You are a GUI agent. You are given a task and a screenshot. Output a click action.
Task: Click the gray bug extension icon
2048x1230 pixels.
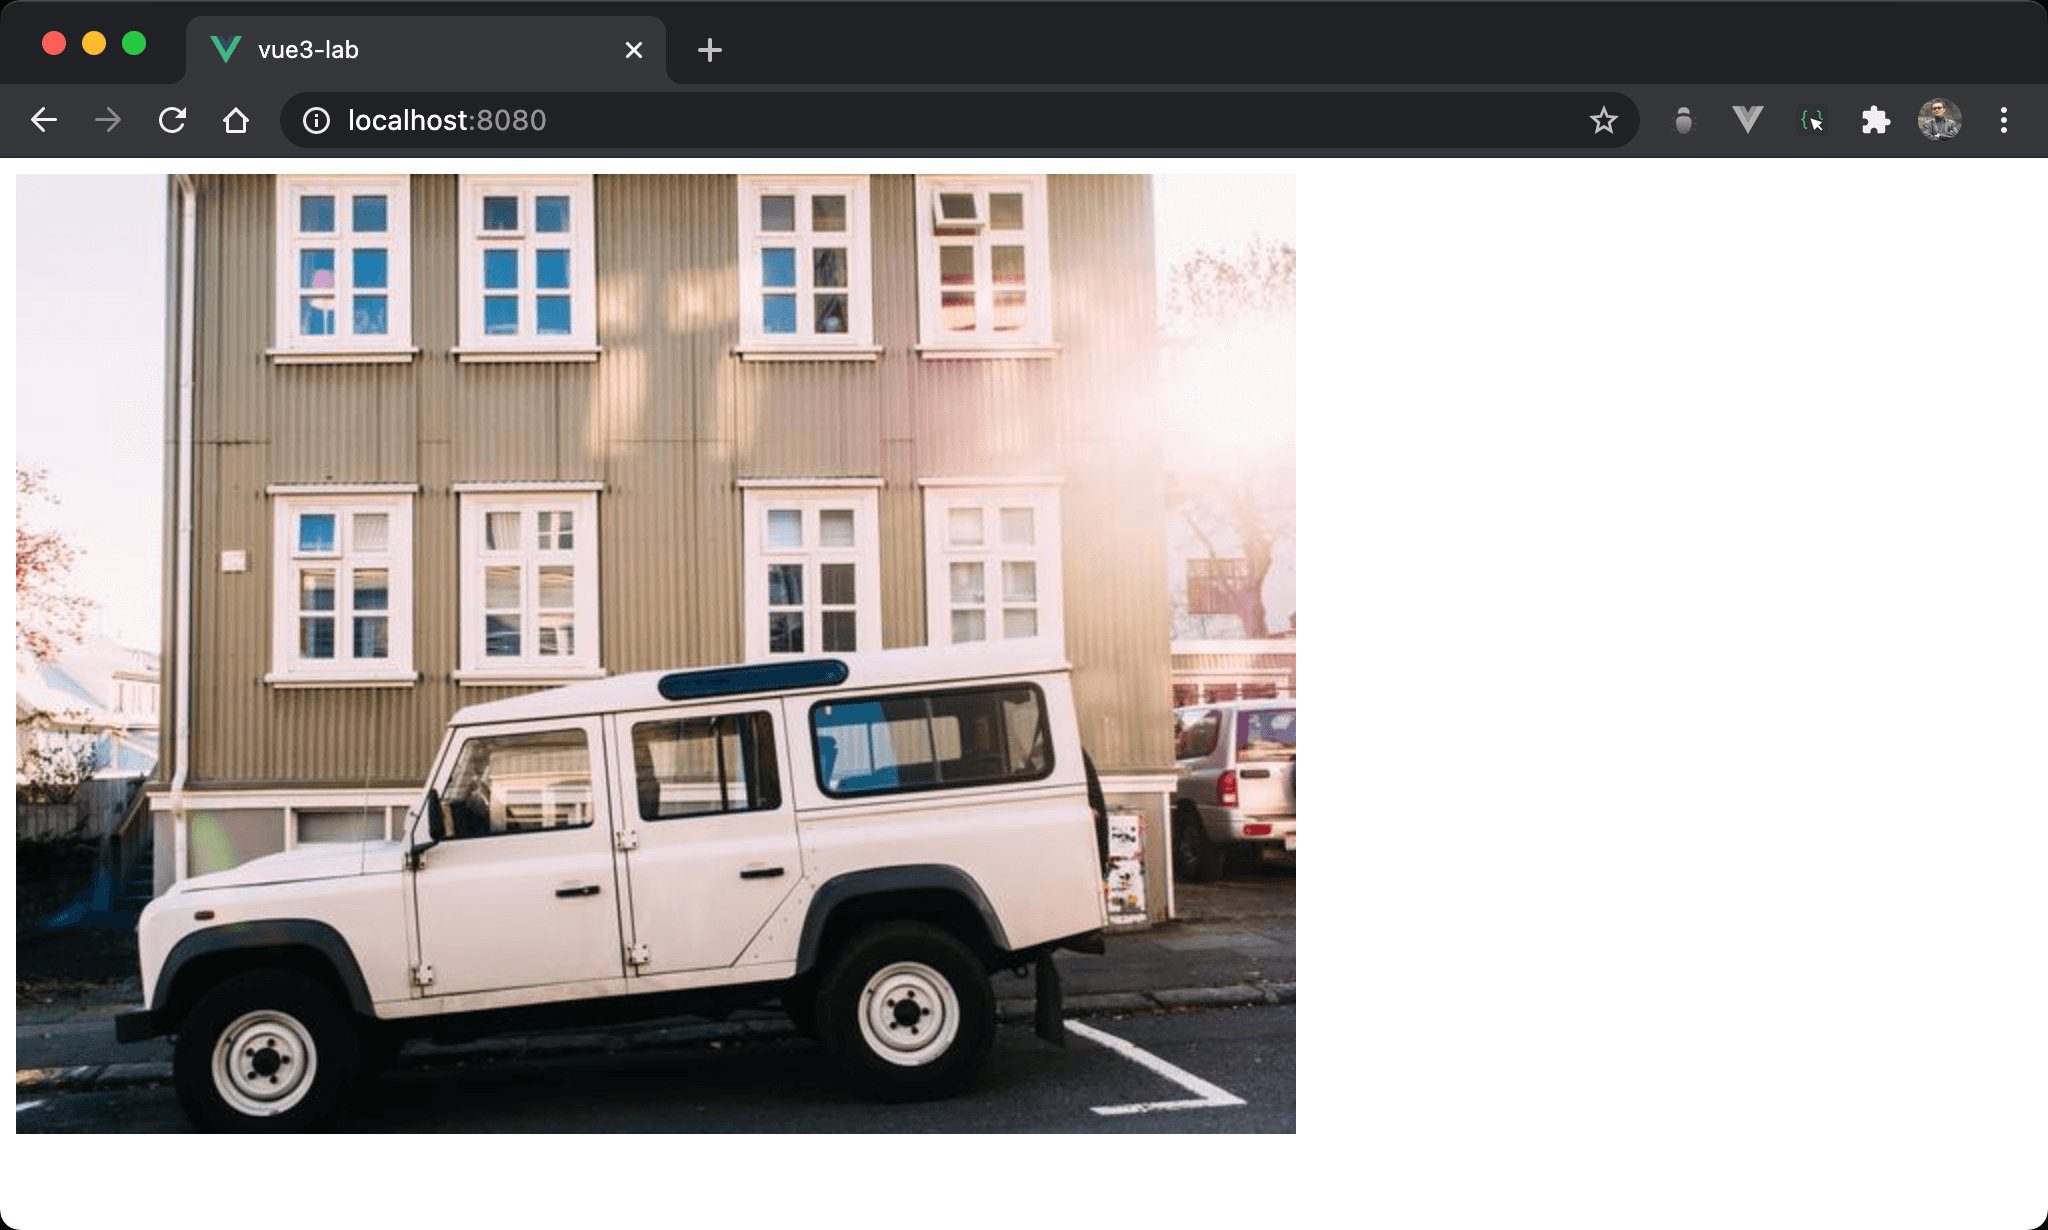point(1684,121)
